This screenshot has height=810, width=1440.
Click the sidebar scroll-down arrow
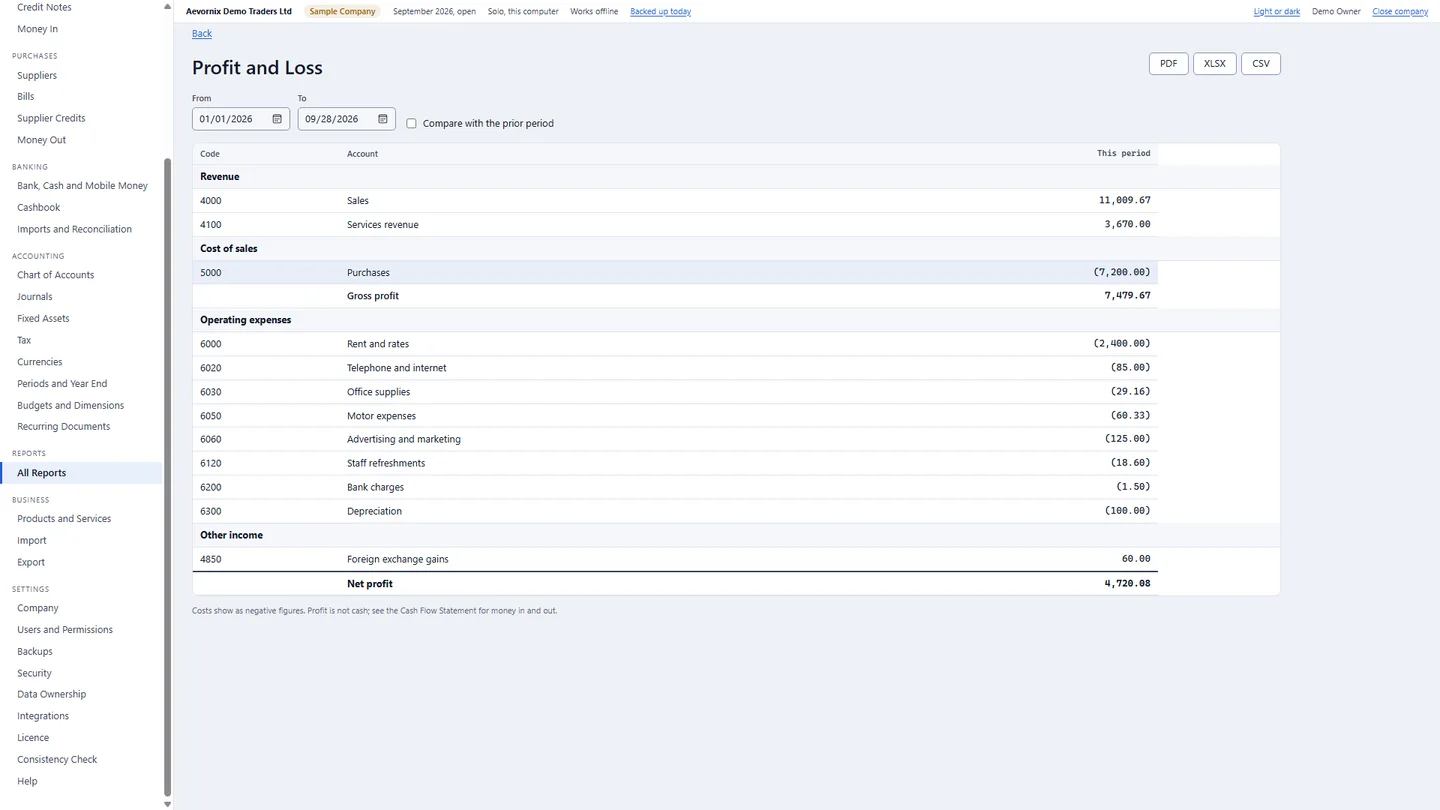tap(167, 804)
